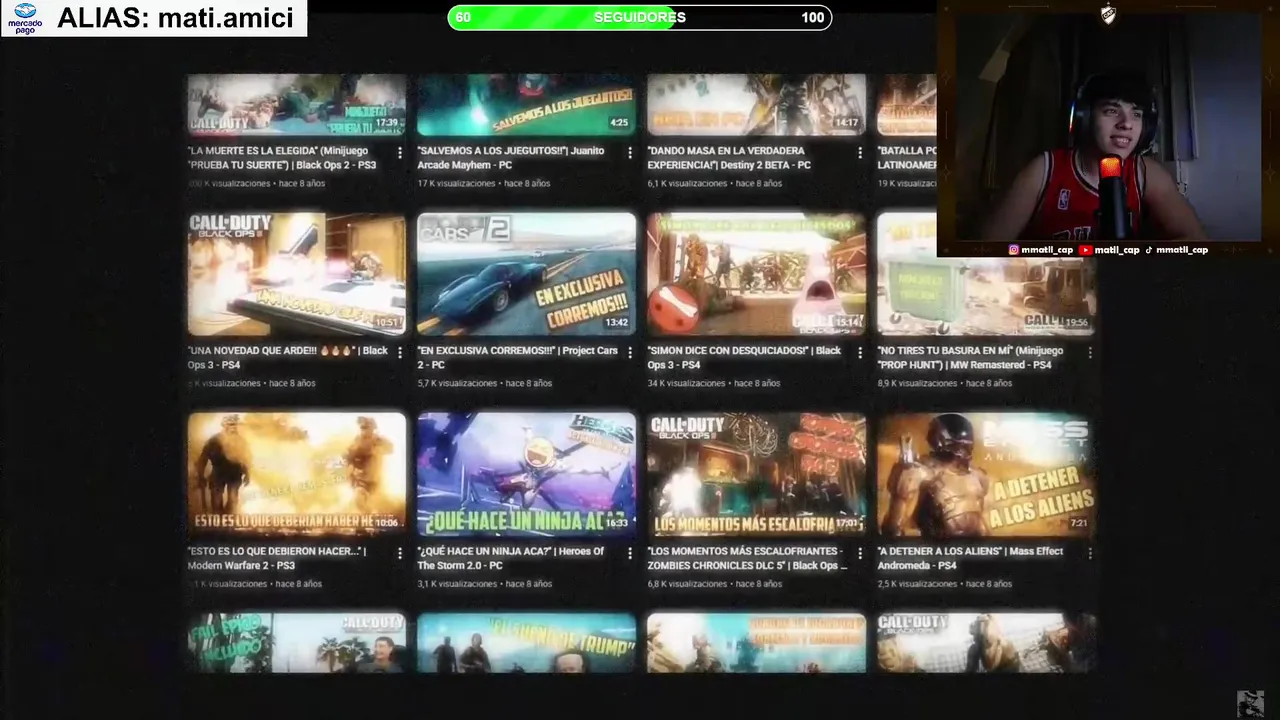The image size is (1280, 720).
Task: Open the Destiny 2 BETA thumbnail
Action: [757, 104]
